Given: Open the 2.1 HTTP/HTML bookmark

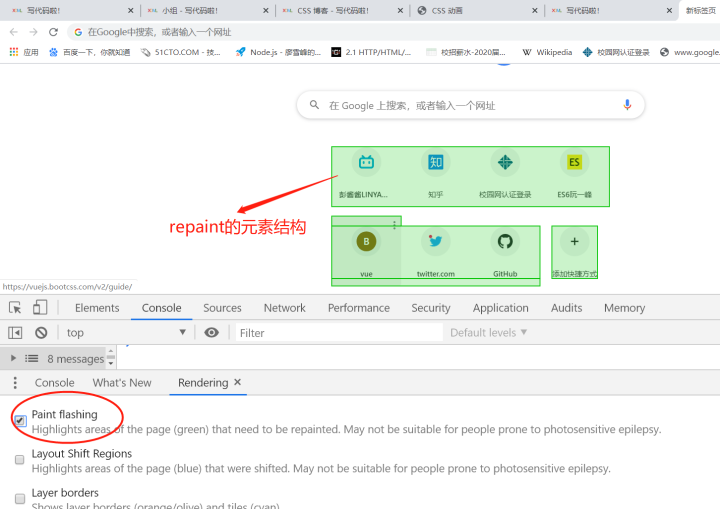Looking at the screenshot, I should click(371, 52).
